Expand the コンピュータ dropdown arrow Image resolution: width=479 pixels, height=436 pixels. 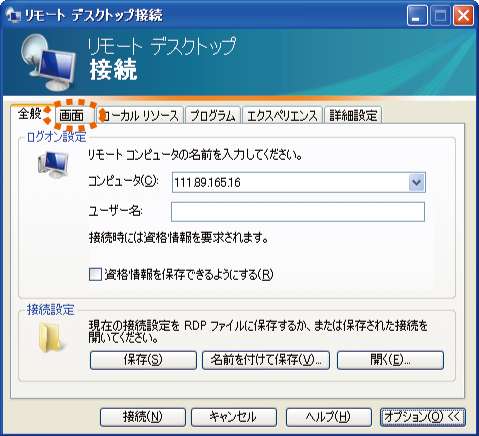coord(416,182)
